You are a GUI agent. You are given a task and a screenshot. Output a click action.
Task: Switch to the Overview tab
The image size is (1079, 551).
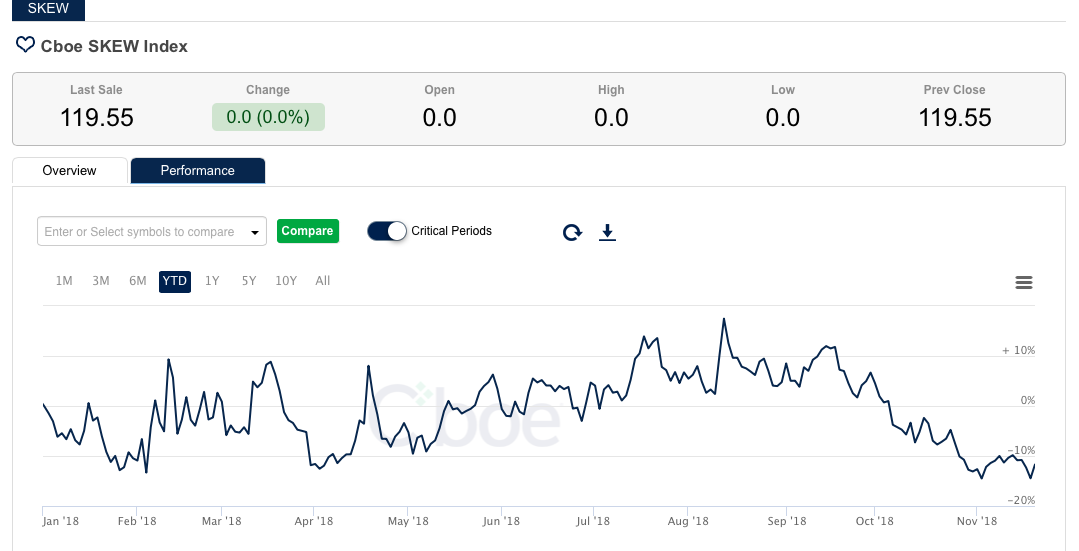click(70, 171)
